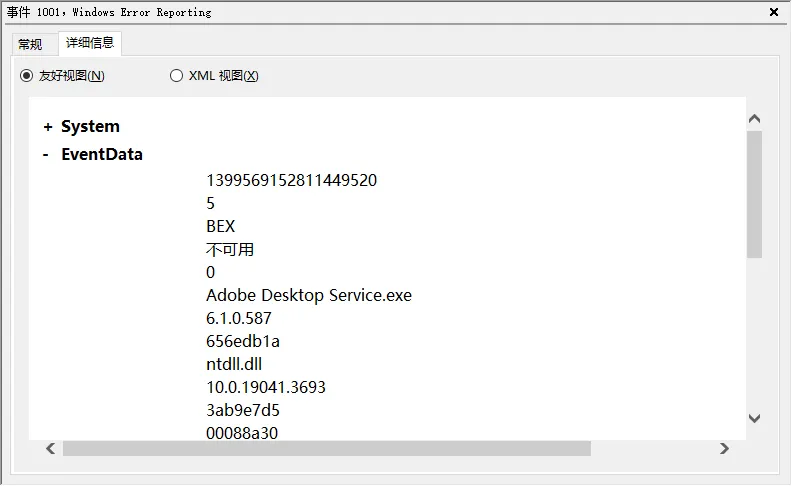Image resolution: width=792 pixels, height=486 pixels.
Task: Click the System heading text
Action: [x=90, y=127]
